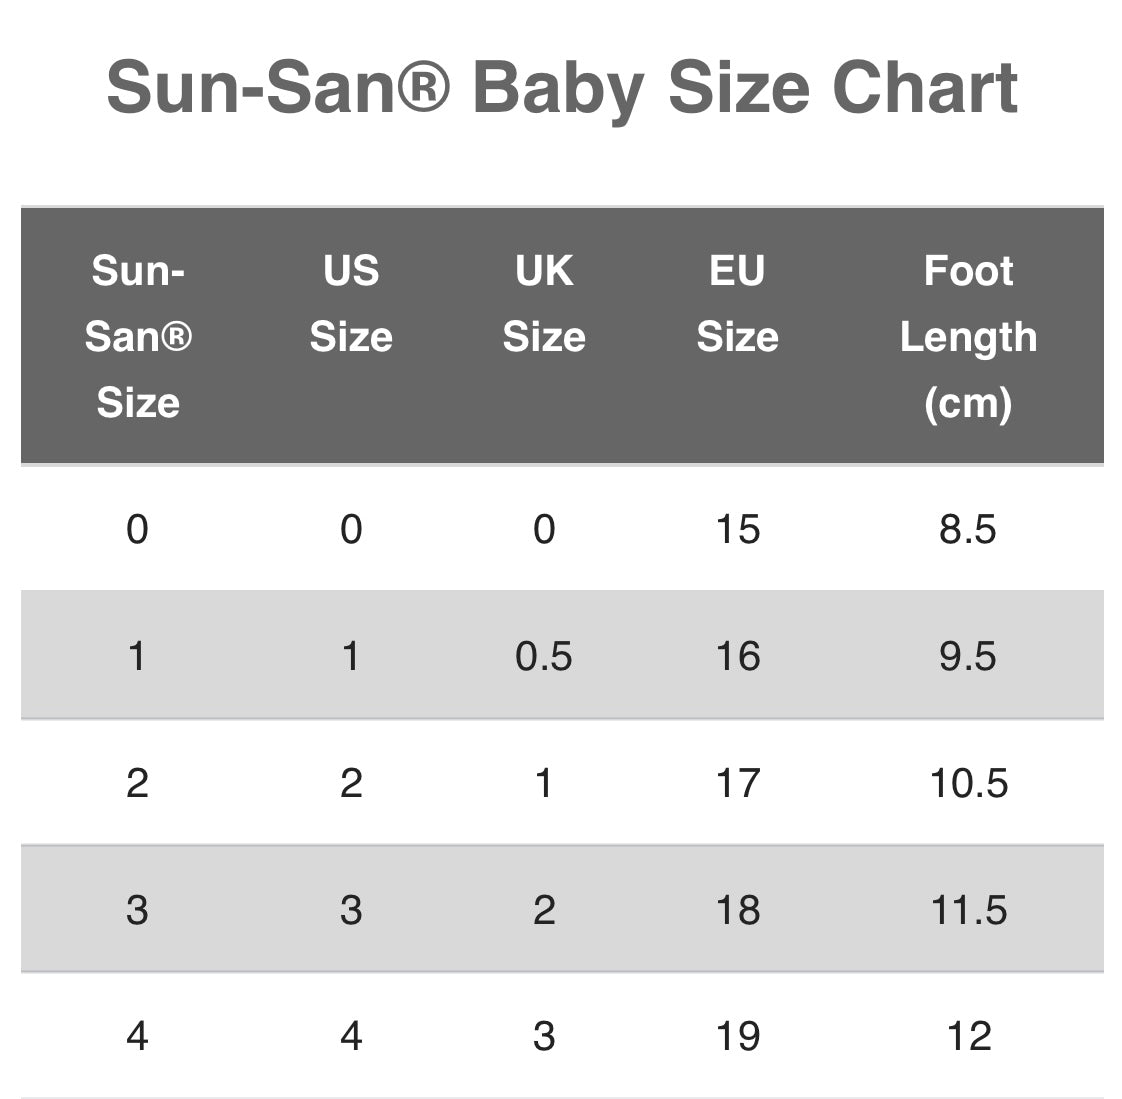Viewport: 1122px width, 1099px height.
Task: Click foot length 9.5 cell
Action: point(968,656)
